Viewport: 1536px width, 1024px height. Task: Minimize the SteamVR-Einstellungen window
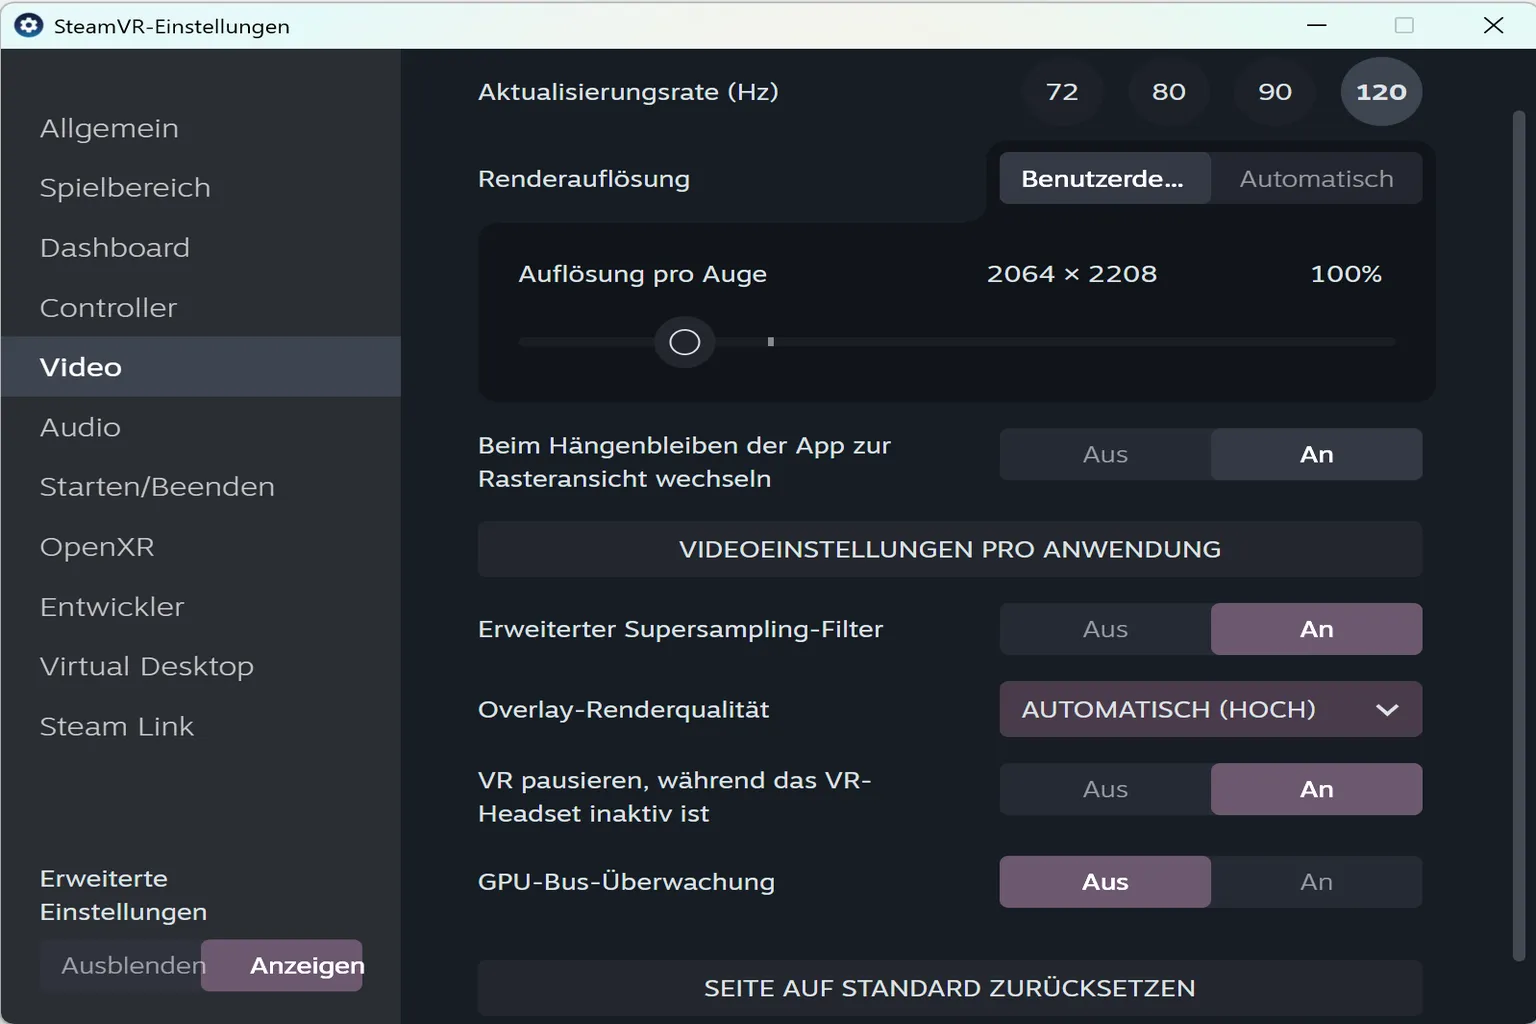click(1317, 25)
